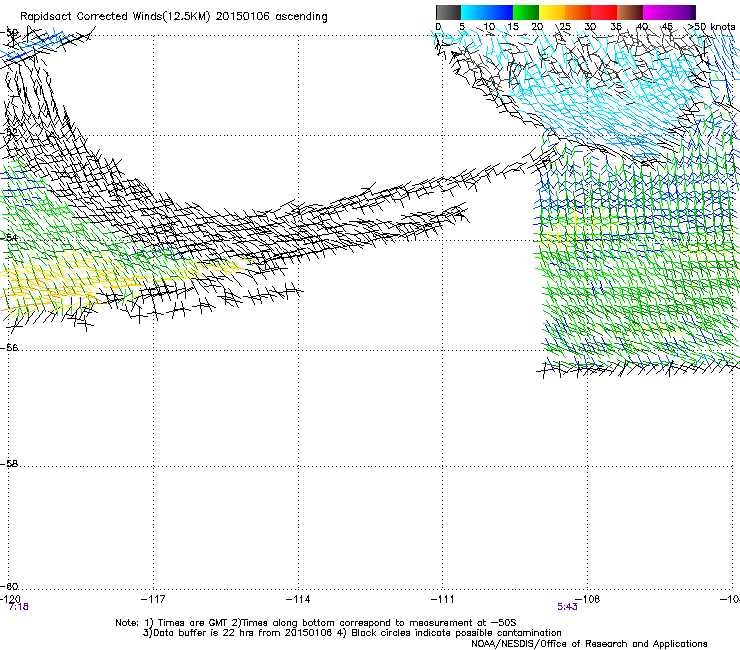Click the longitude label '-117'
This screenshot has height=650, width=740.
point(153,599)
